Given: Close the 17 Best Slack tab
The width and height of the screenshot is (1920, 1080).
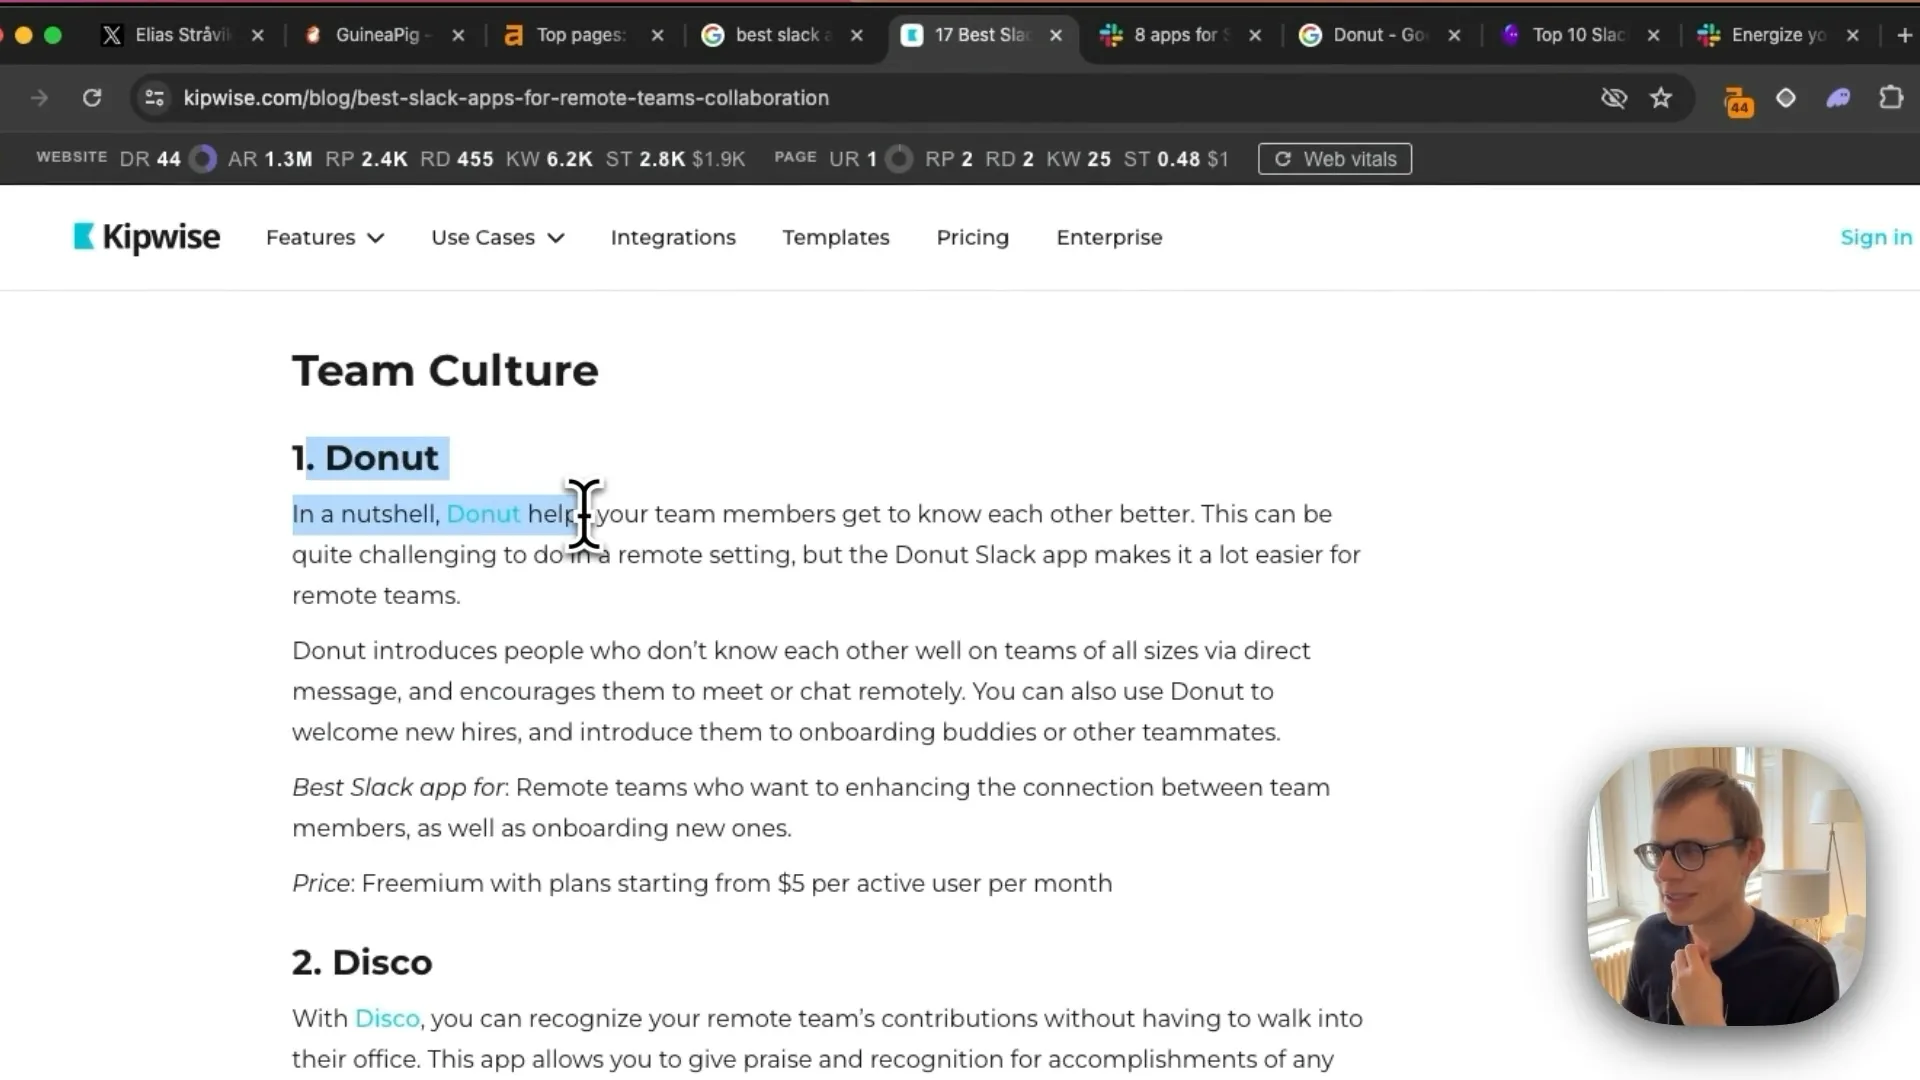Looking at the screenshot, I should (x=1056, y=35).
